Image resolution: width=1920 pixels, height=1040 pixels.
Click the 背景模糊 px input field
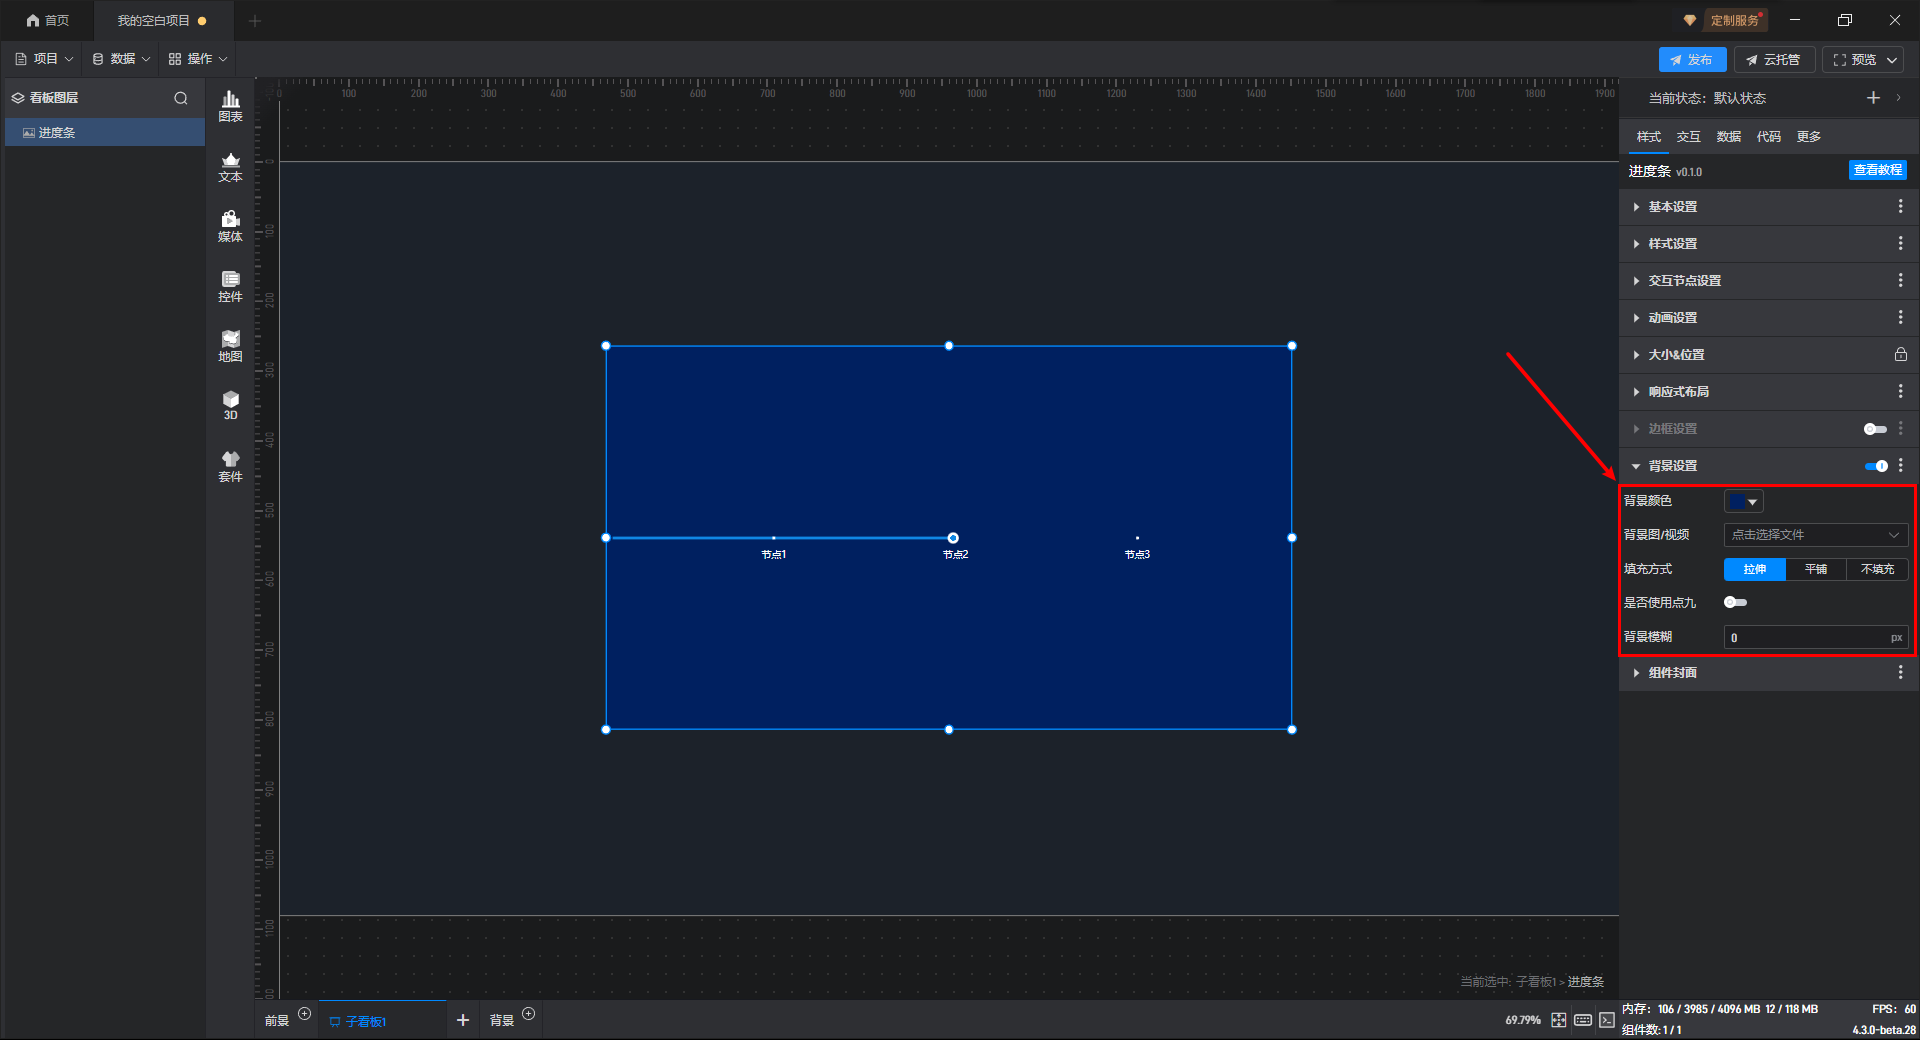pyautogui.click(x=1816, y=637)
